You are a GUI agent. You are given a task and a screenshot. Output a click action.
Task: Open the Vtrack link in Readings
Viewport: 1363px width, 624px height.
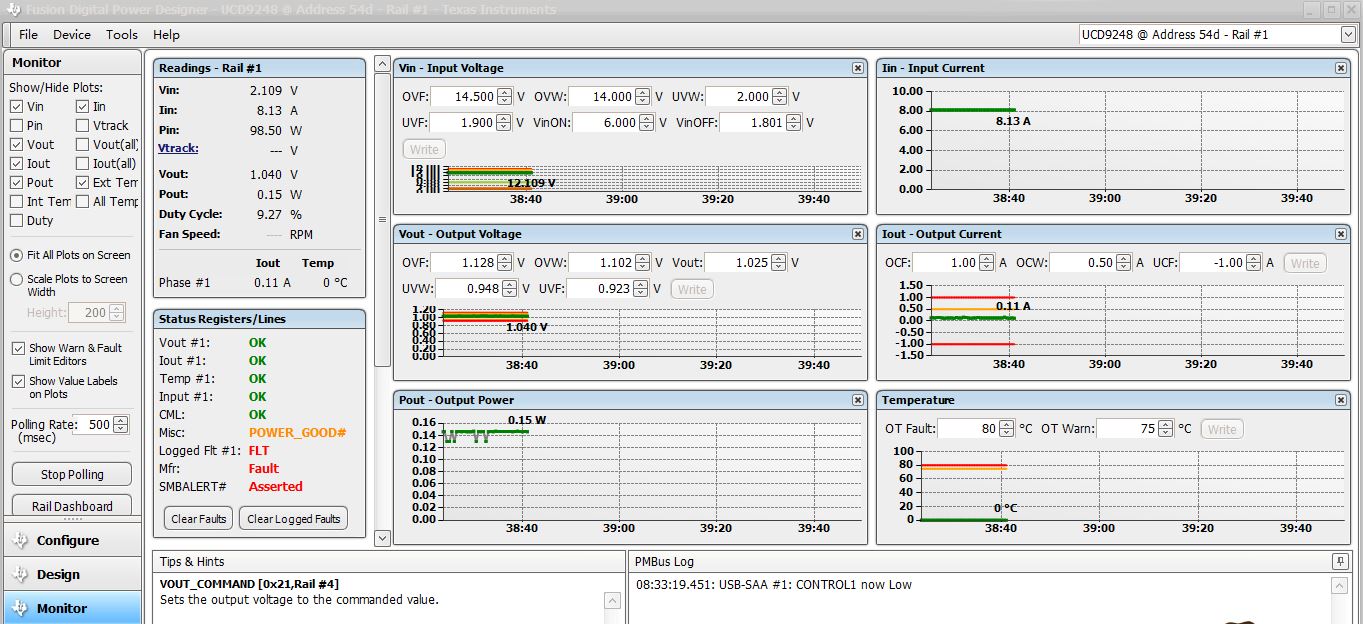(178, 148)
